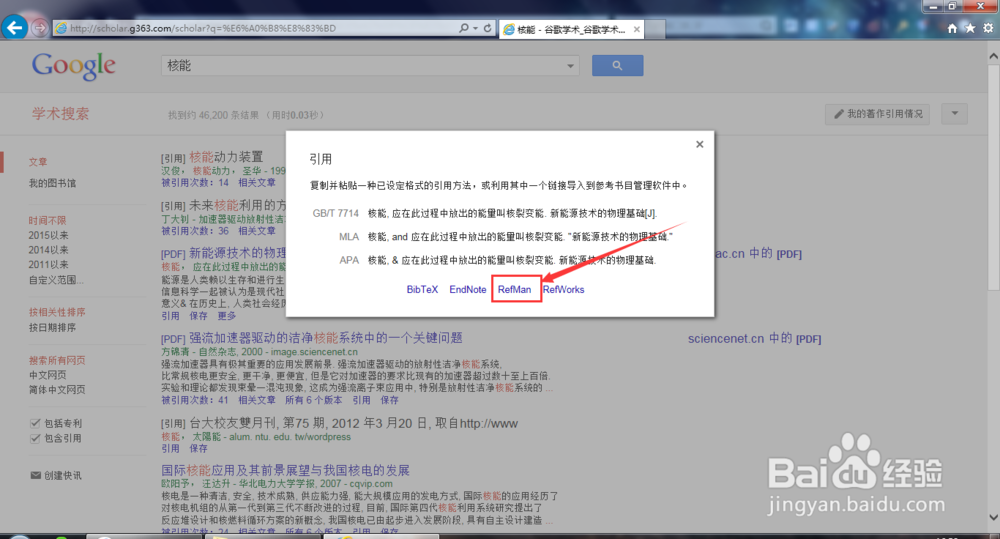Open sciencenet.cn 中的 [PDF] link
This screenshot has height=539, width=1000.
pyautogui.click(x=754, y=339)
